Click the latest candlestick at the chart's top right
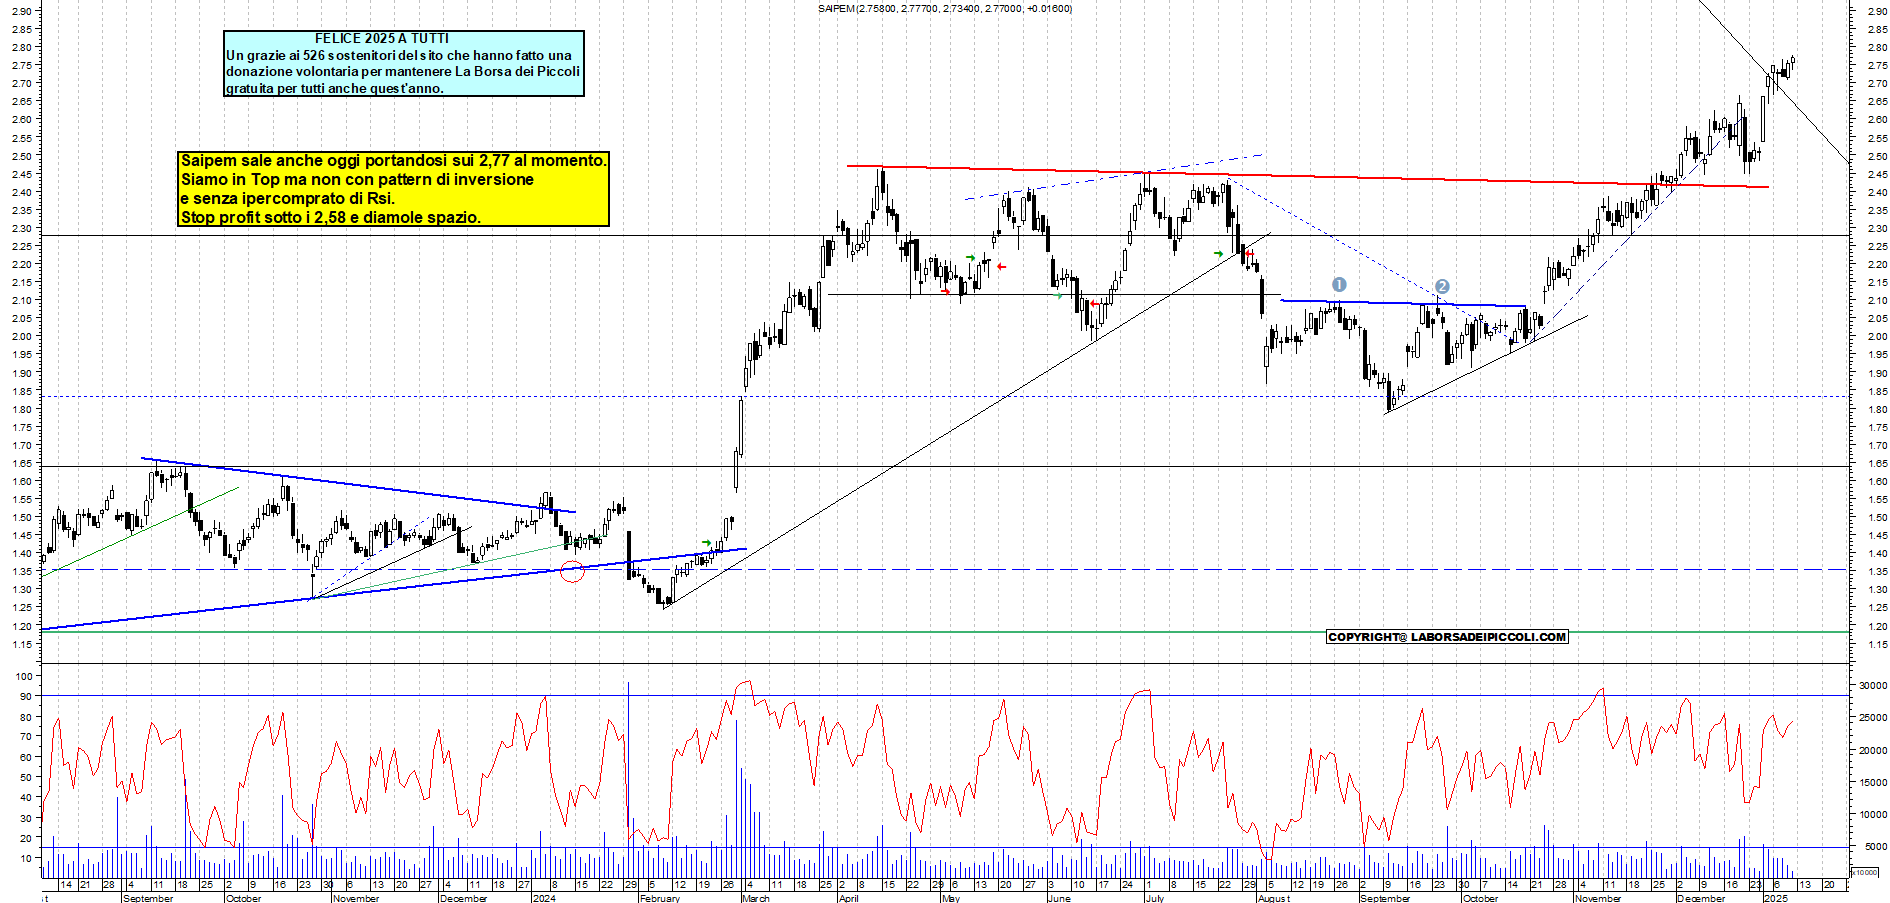This screenshot has height=903, width=1890. pos(1792,62)
